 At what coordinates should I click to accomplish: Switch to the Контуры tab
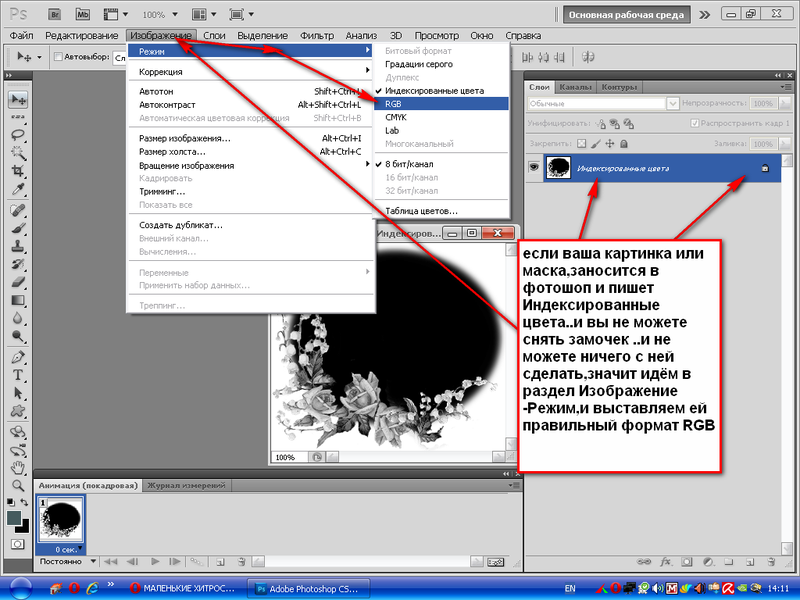[x=619, y=87]
